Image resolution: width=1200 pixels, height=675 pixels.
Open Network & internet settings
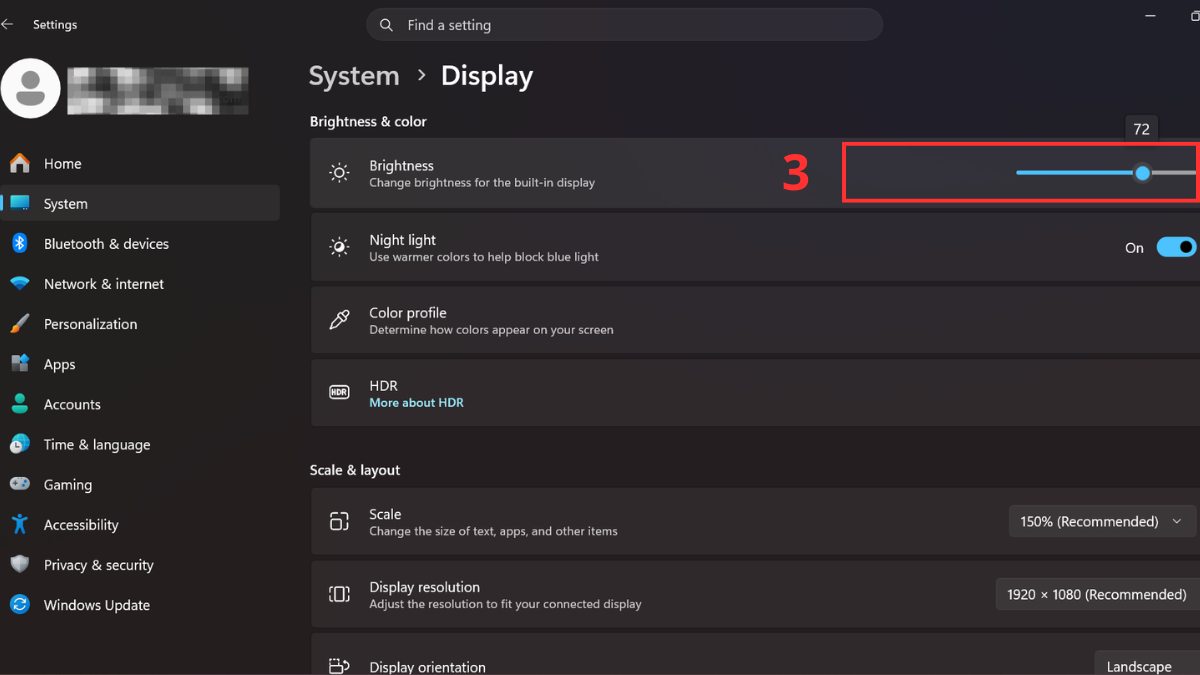pos(140,284)
